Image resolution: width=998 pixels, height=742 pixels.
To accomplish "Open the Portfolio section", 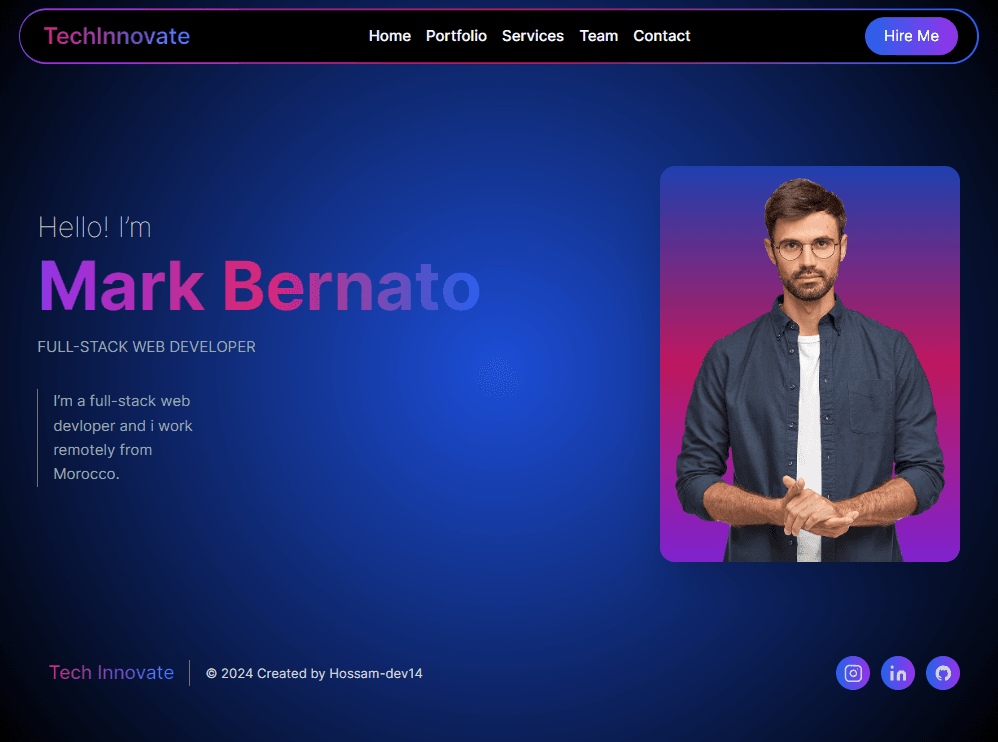I will (456, 36).
